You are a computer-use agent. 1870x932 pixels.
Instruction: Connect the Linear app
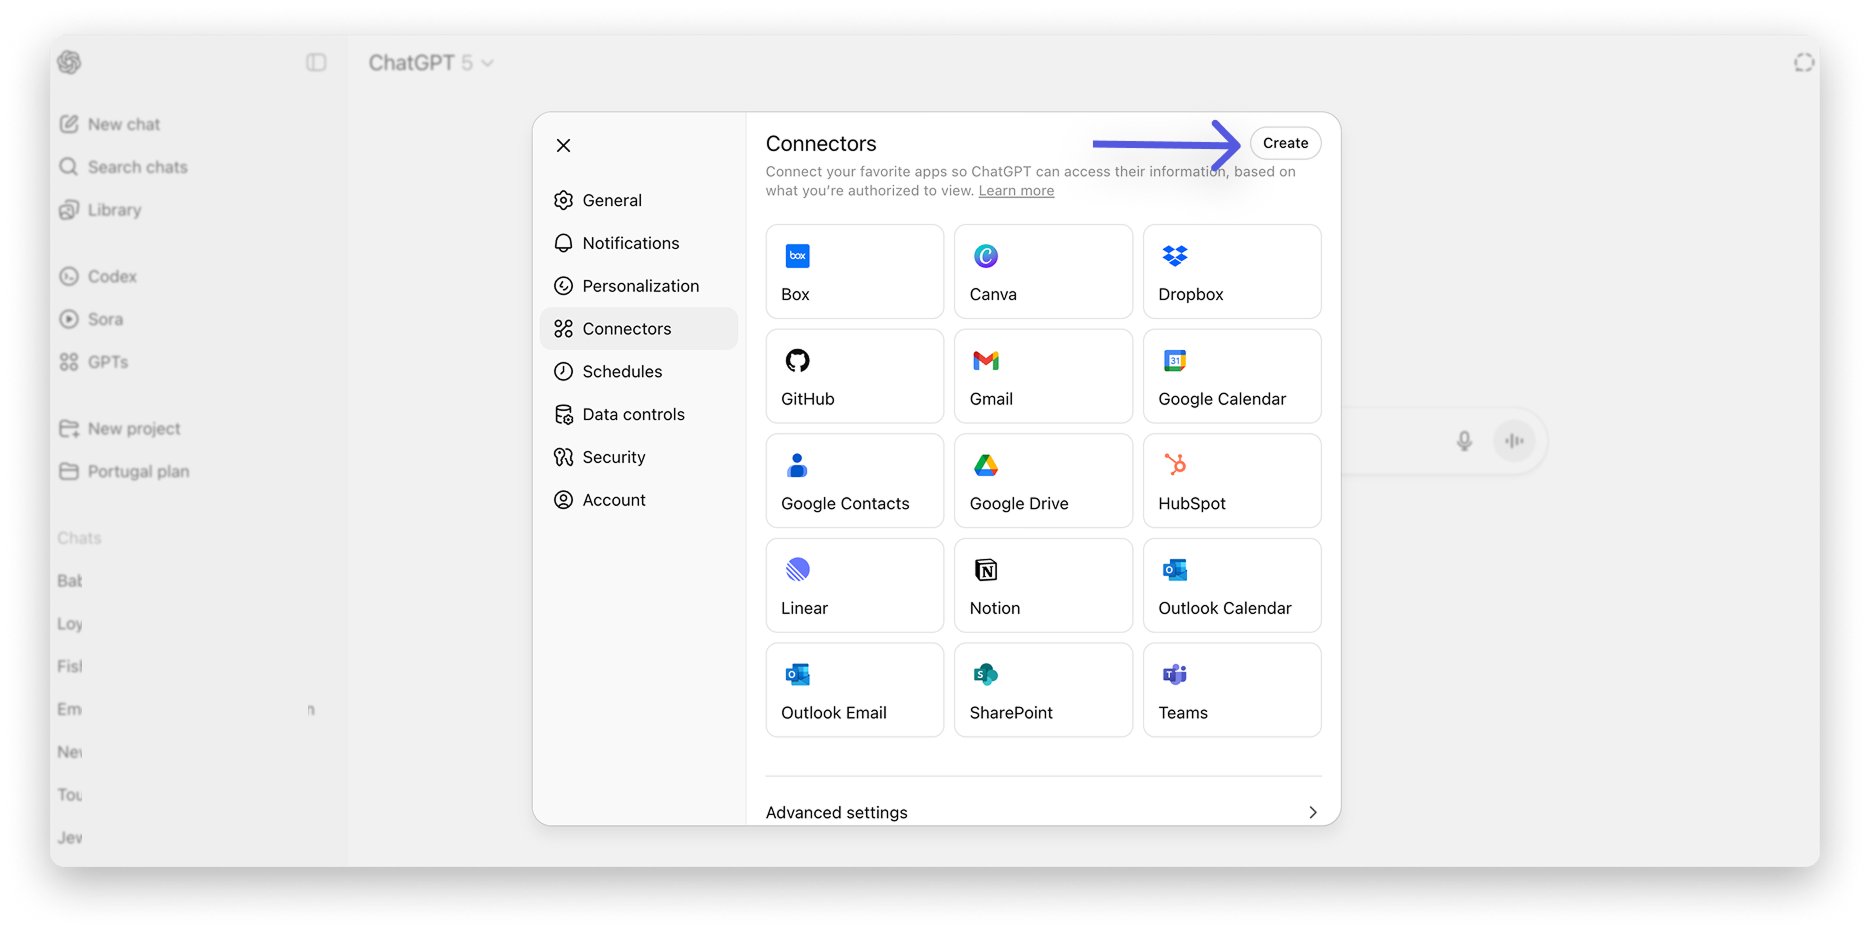(854, 585)
